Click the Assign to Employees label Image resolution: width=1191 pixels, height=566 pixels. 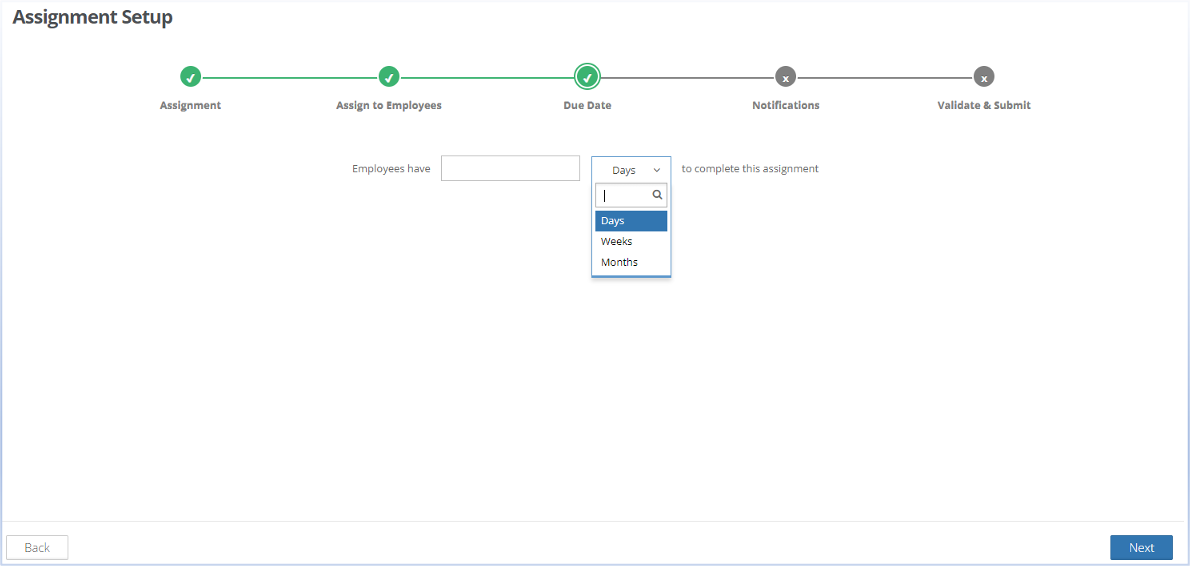(389, 106)
